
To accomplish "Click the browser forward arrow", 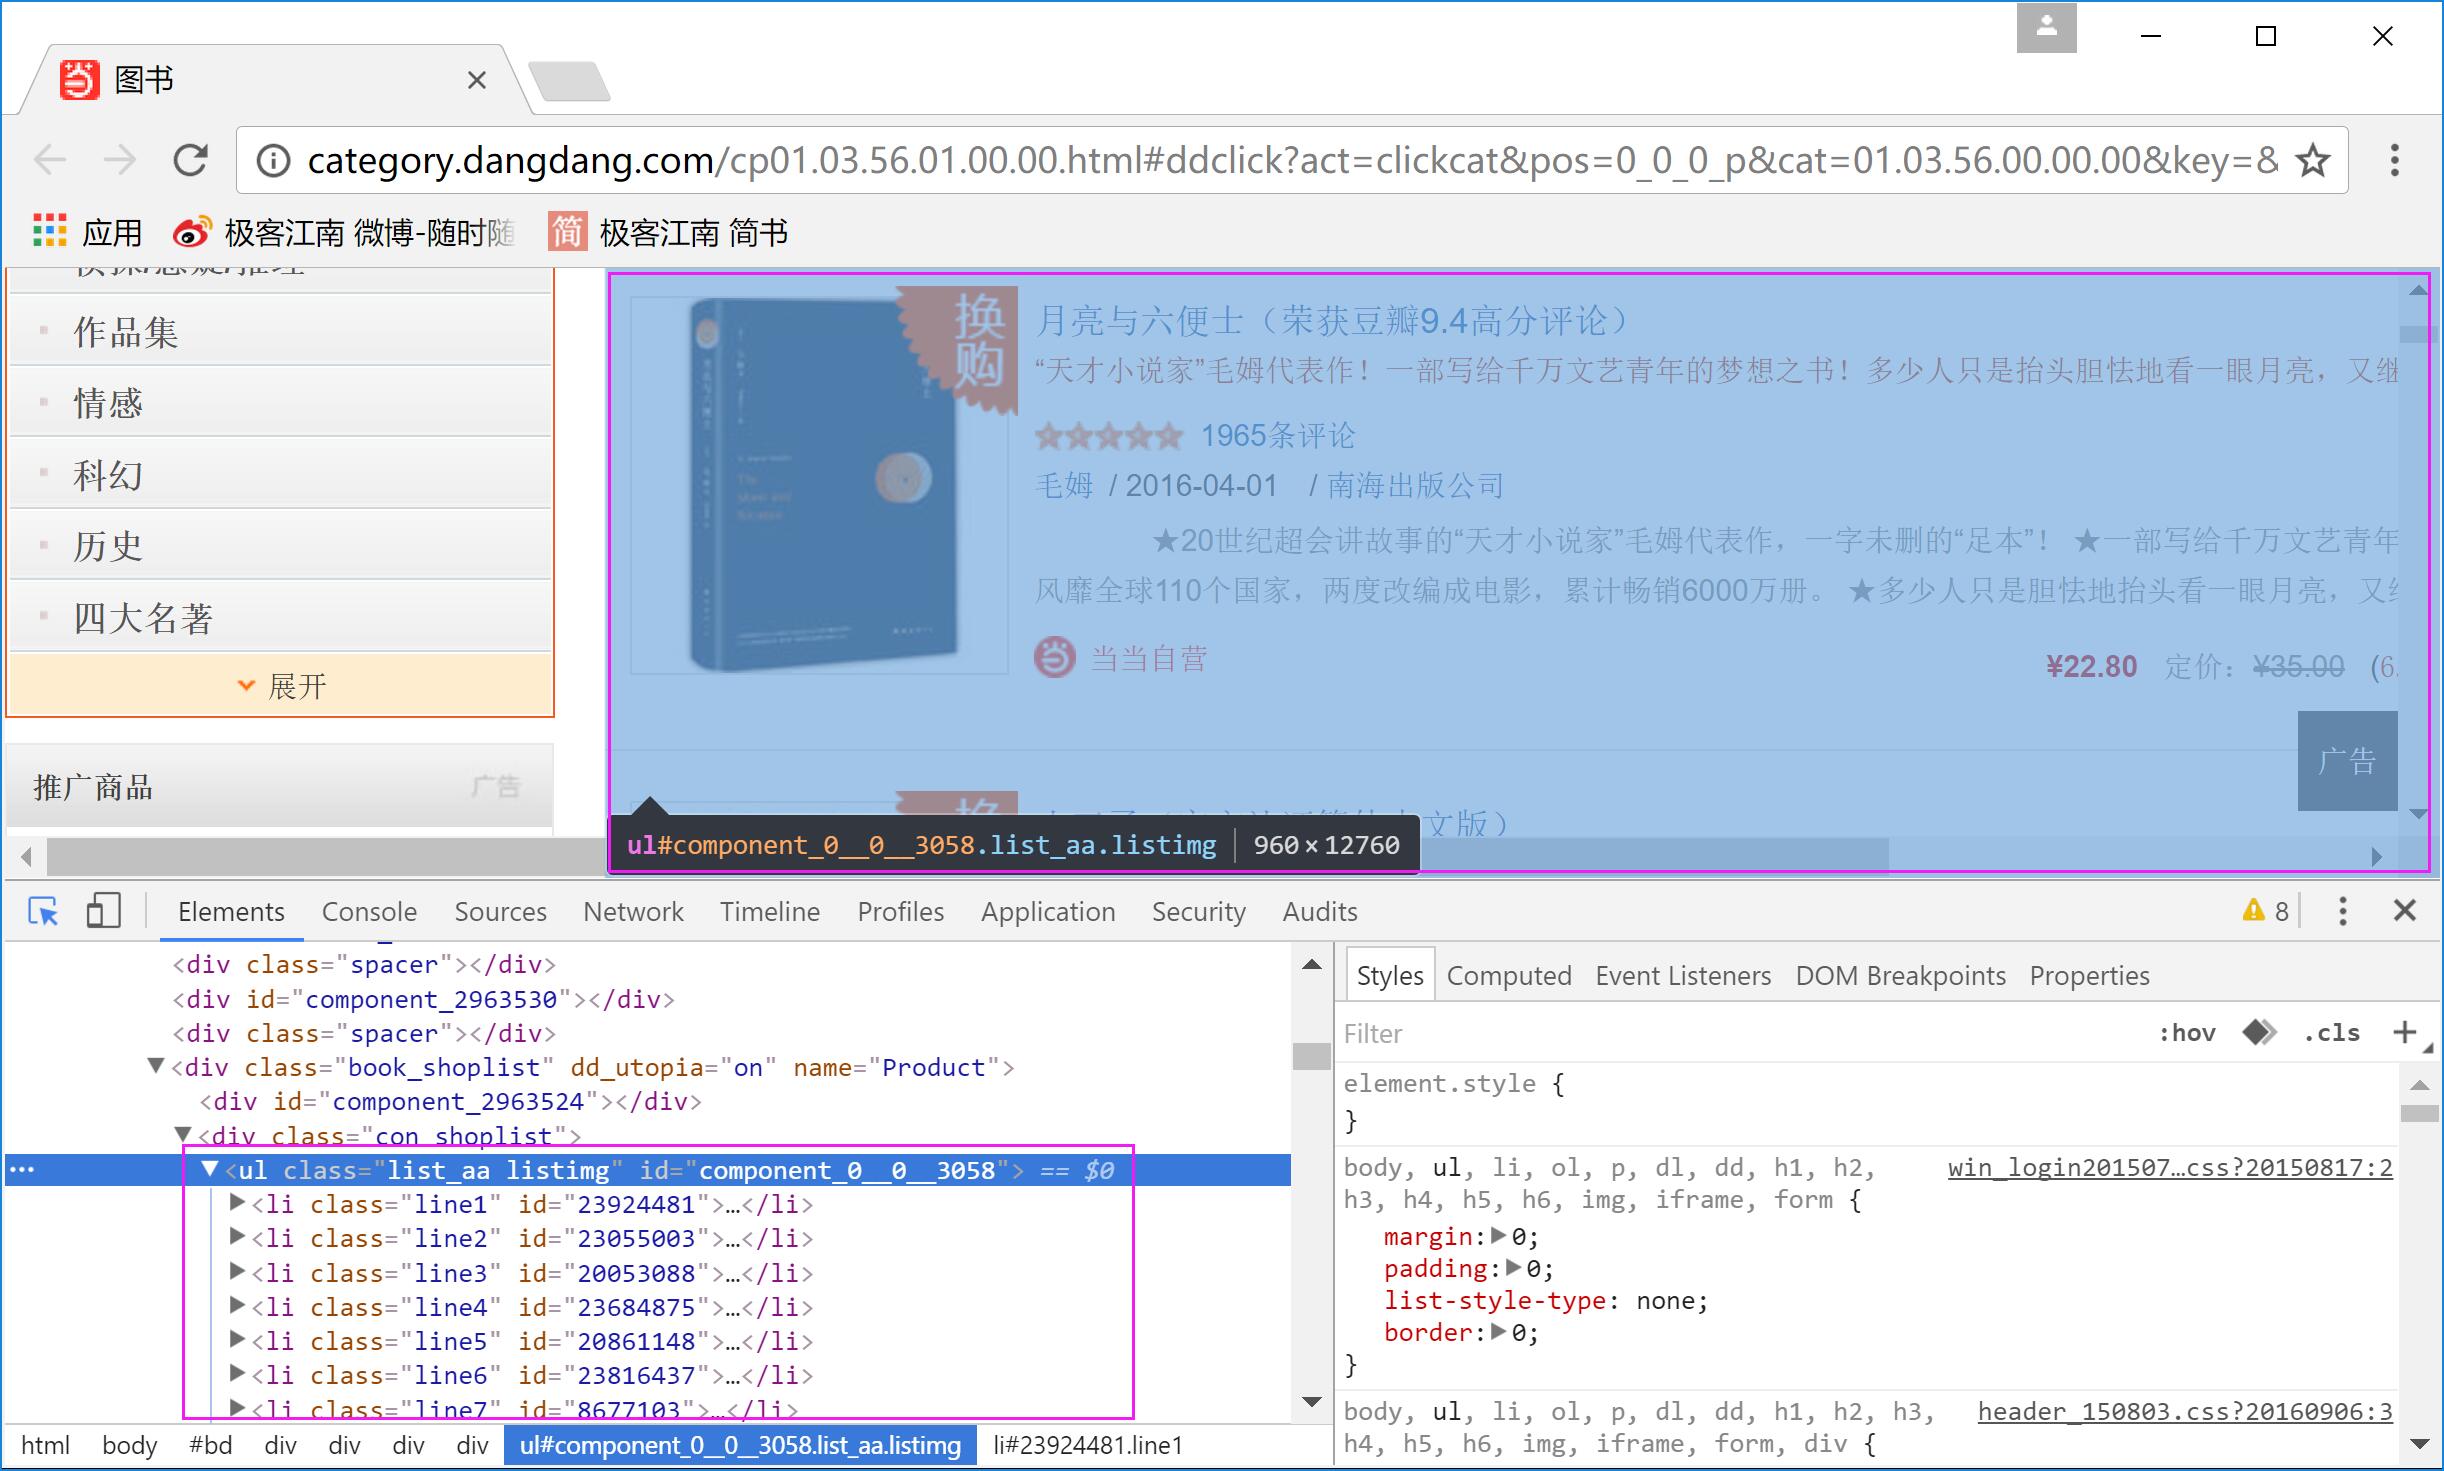I will [120, 160].
